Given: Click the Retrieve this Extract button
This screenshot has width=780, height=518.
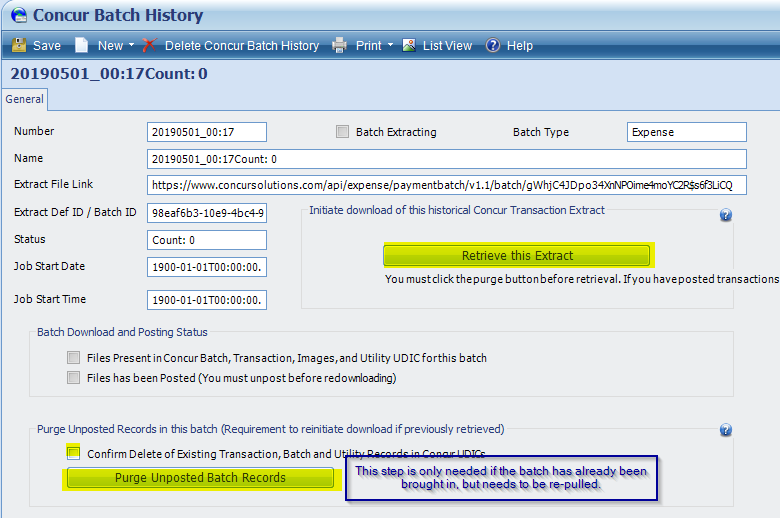Looking at the screenshot, I should tap(517, 256).
